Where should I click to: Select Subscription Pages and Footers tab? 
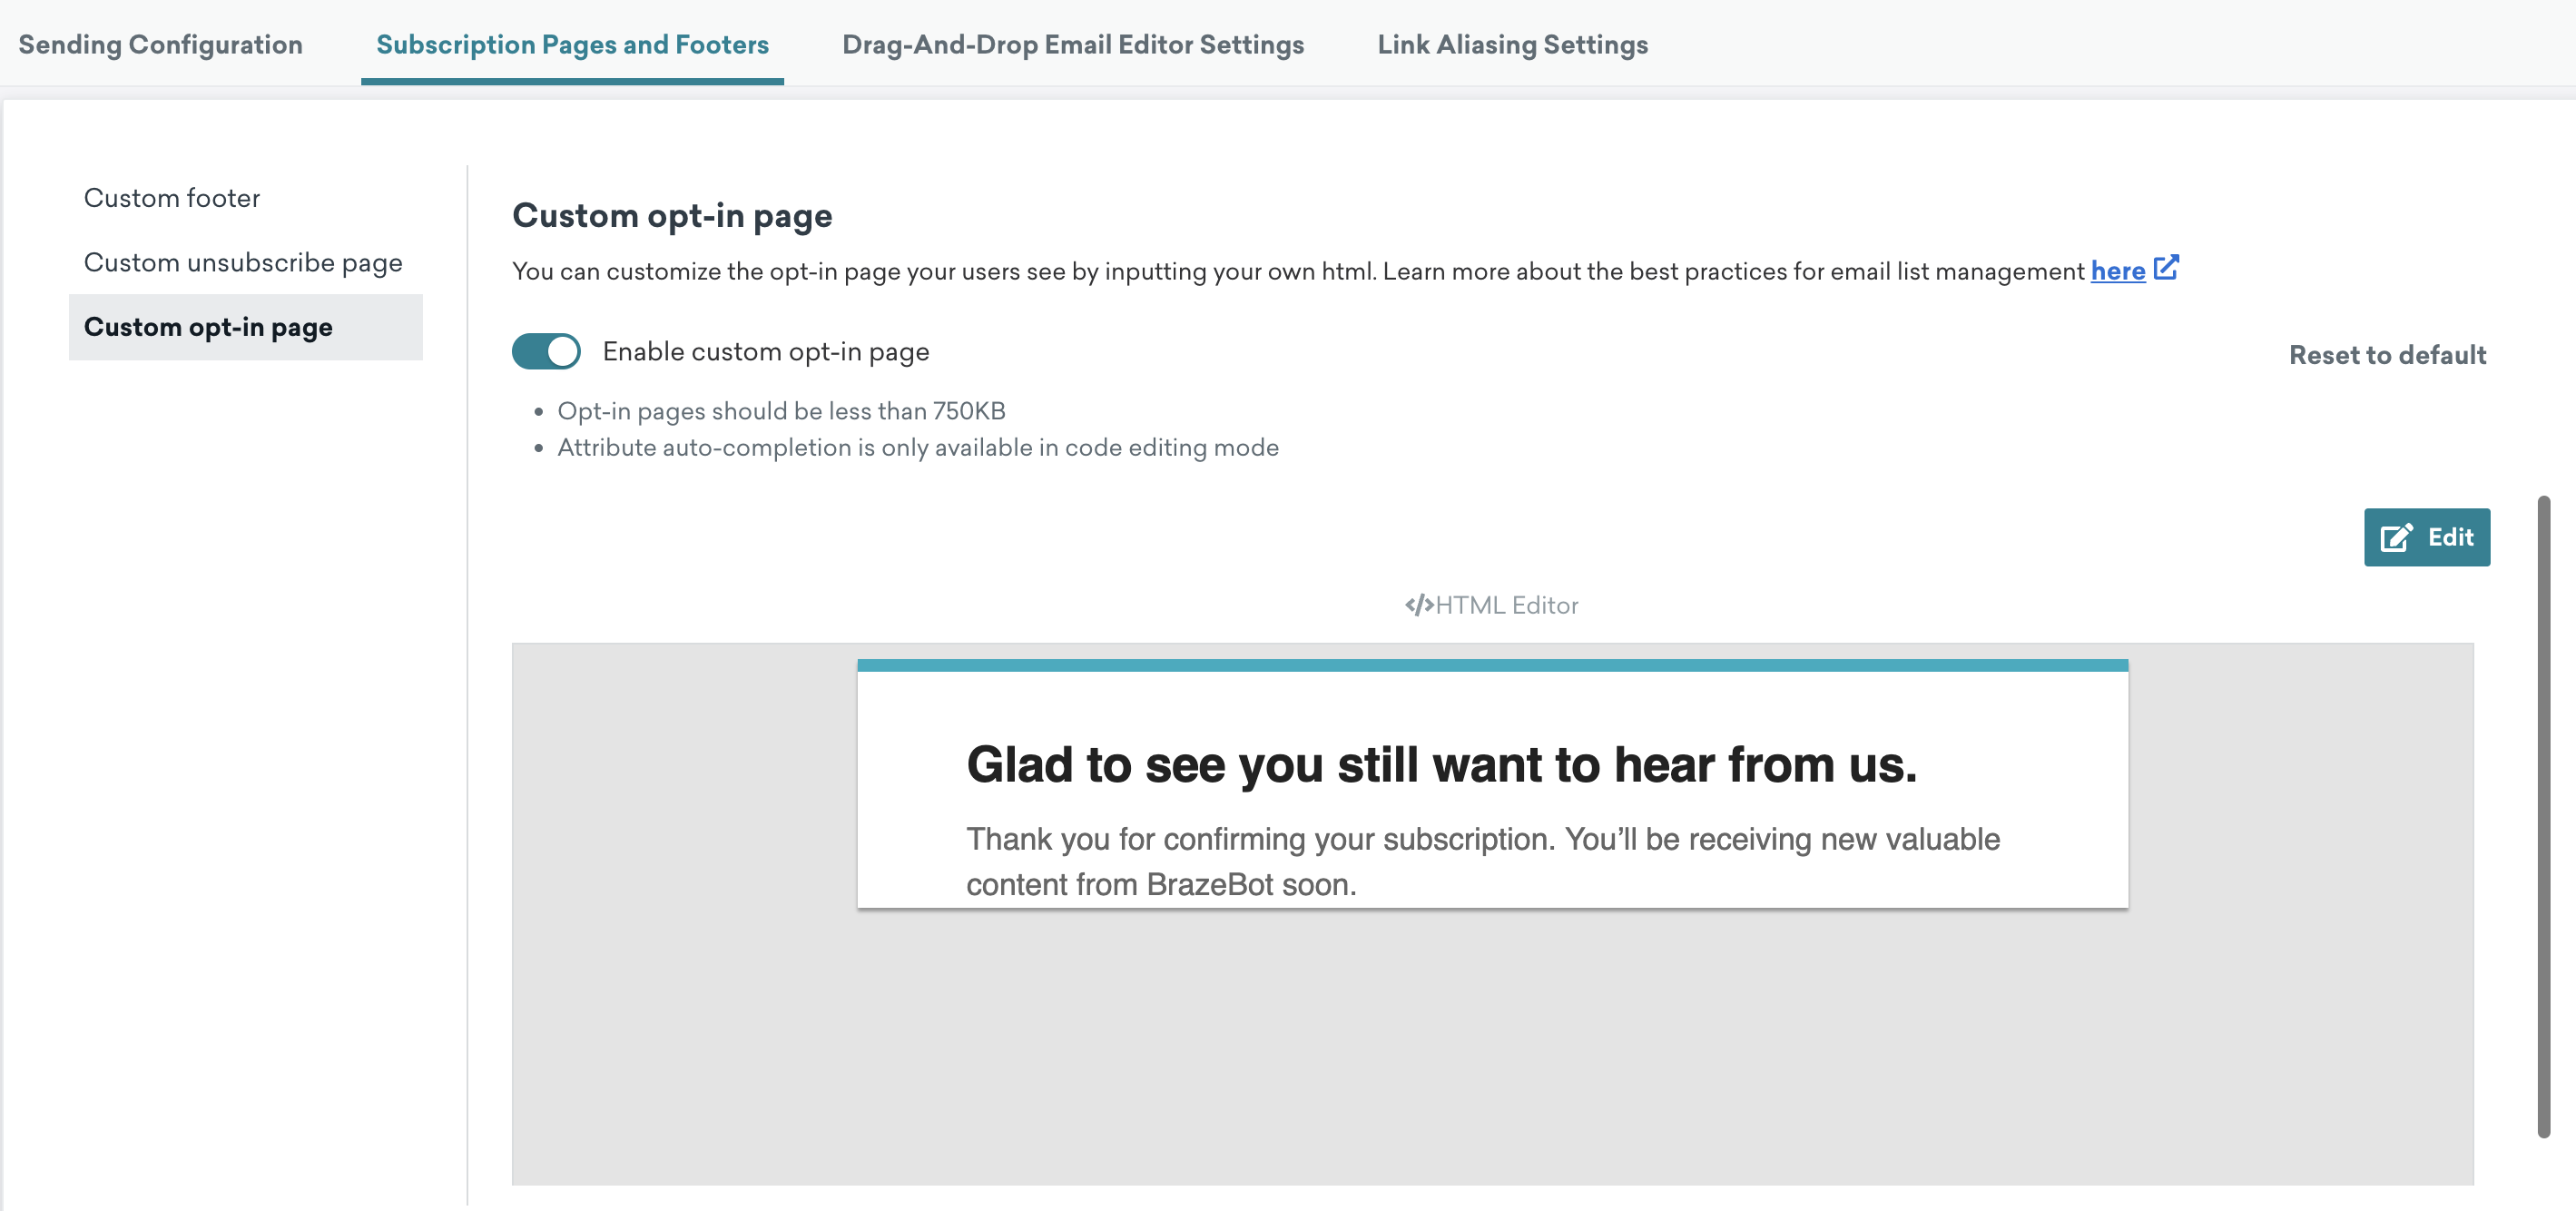(572, 44)
